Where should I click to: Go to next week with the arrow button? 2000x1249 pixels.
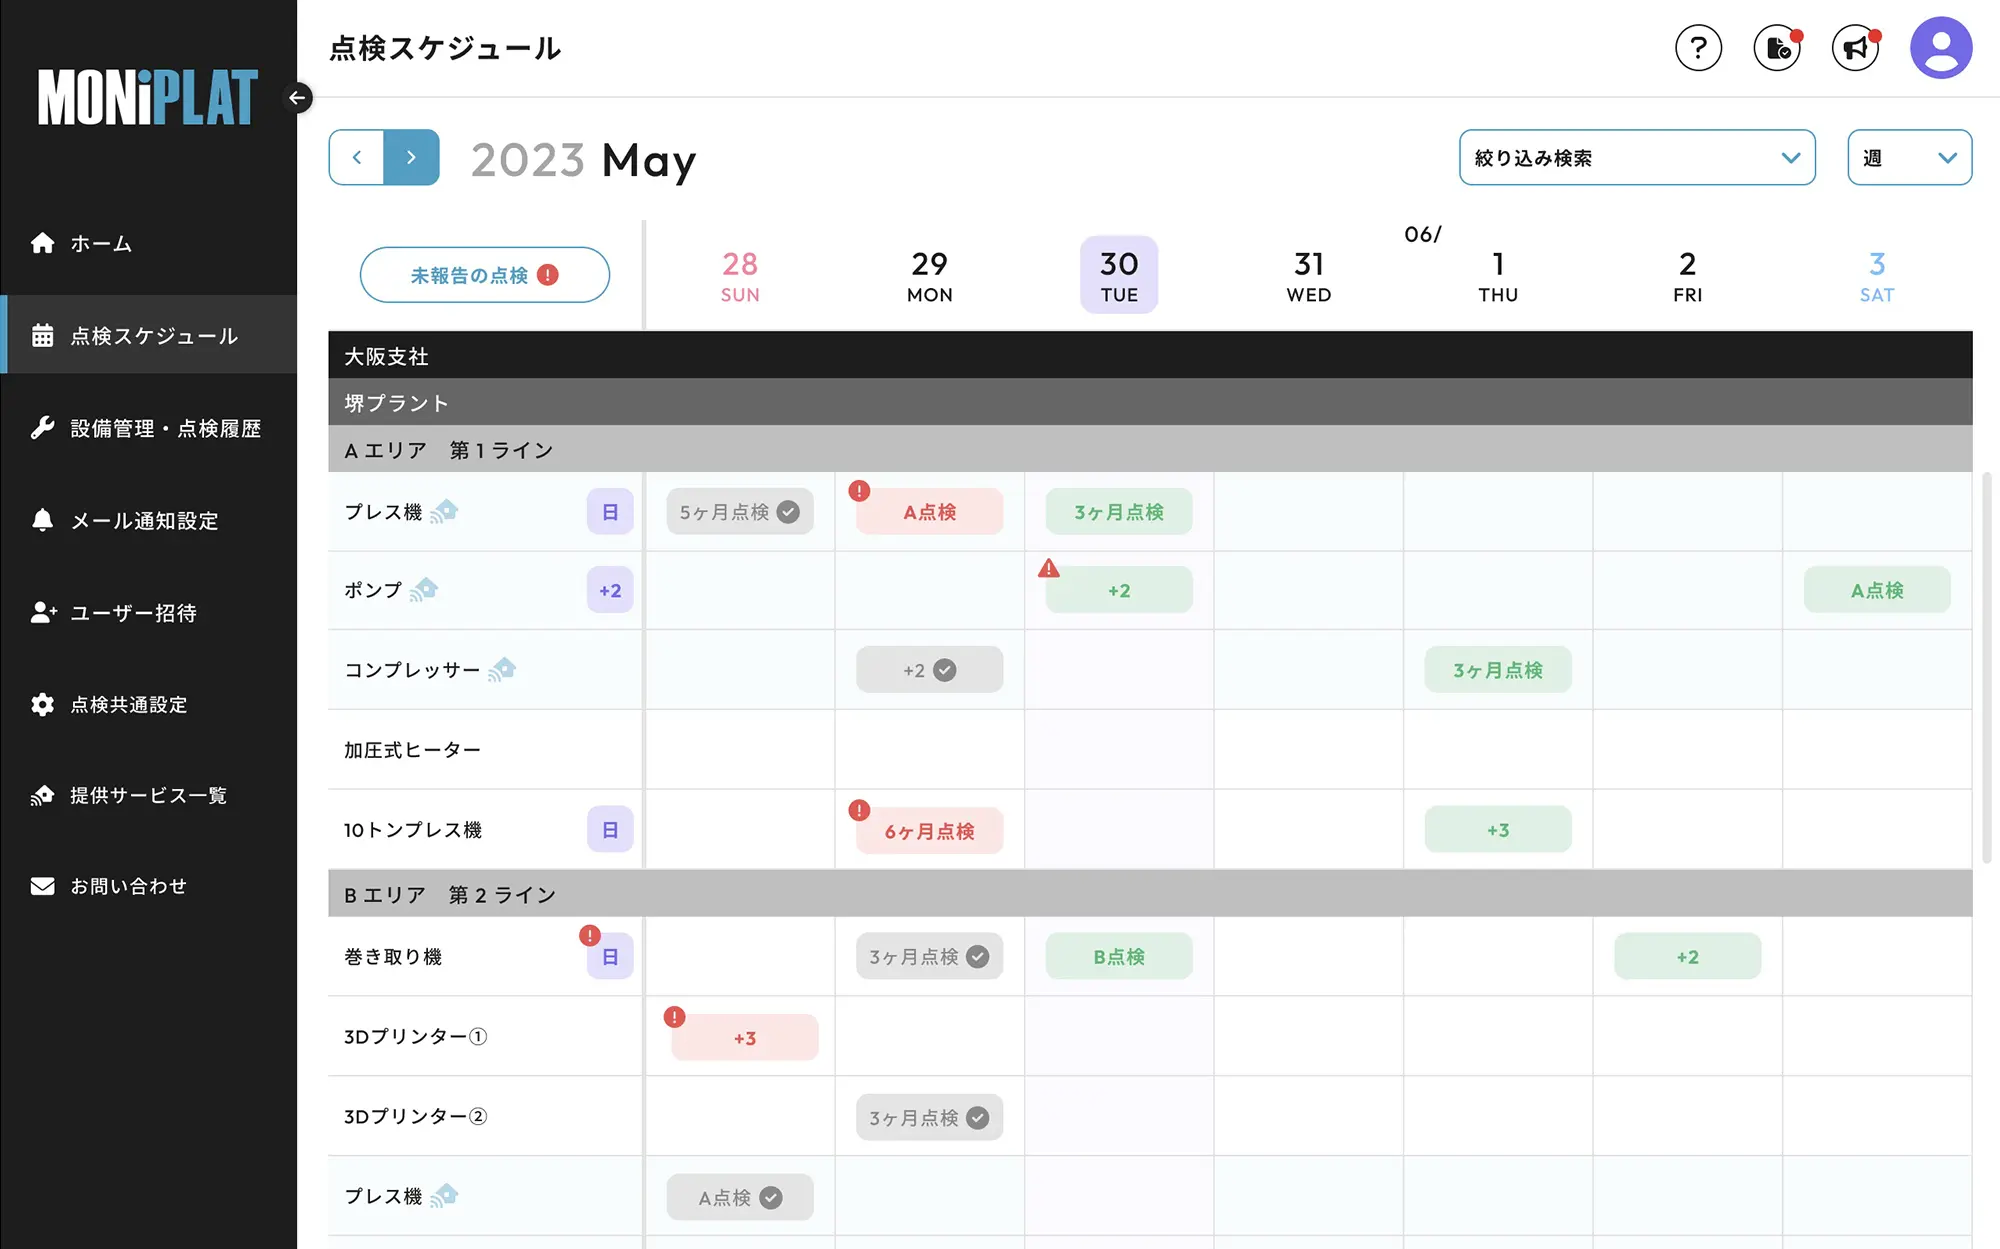click(411, 157)
